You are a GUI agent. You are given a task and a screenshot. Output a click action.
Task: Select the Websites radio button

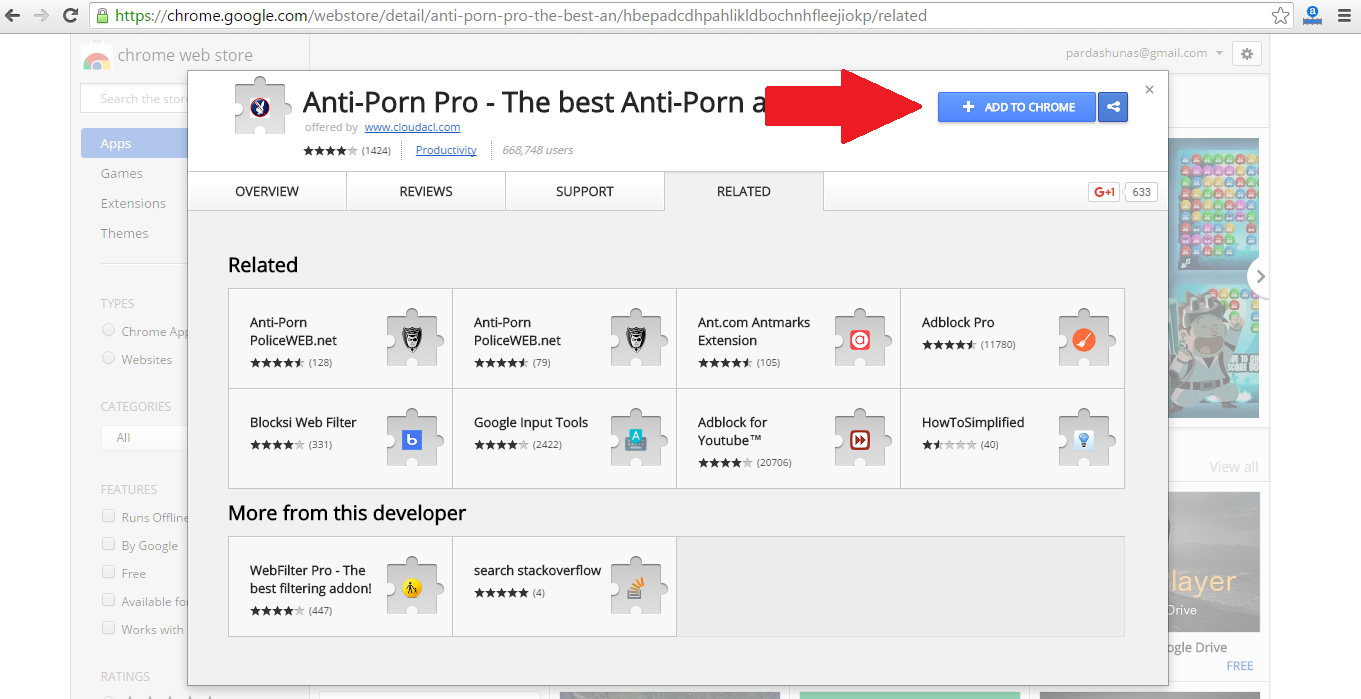tap(108, 358)
